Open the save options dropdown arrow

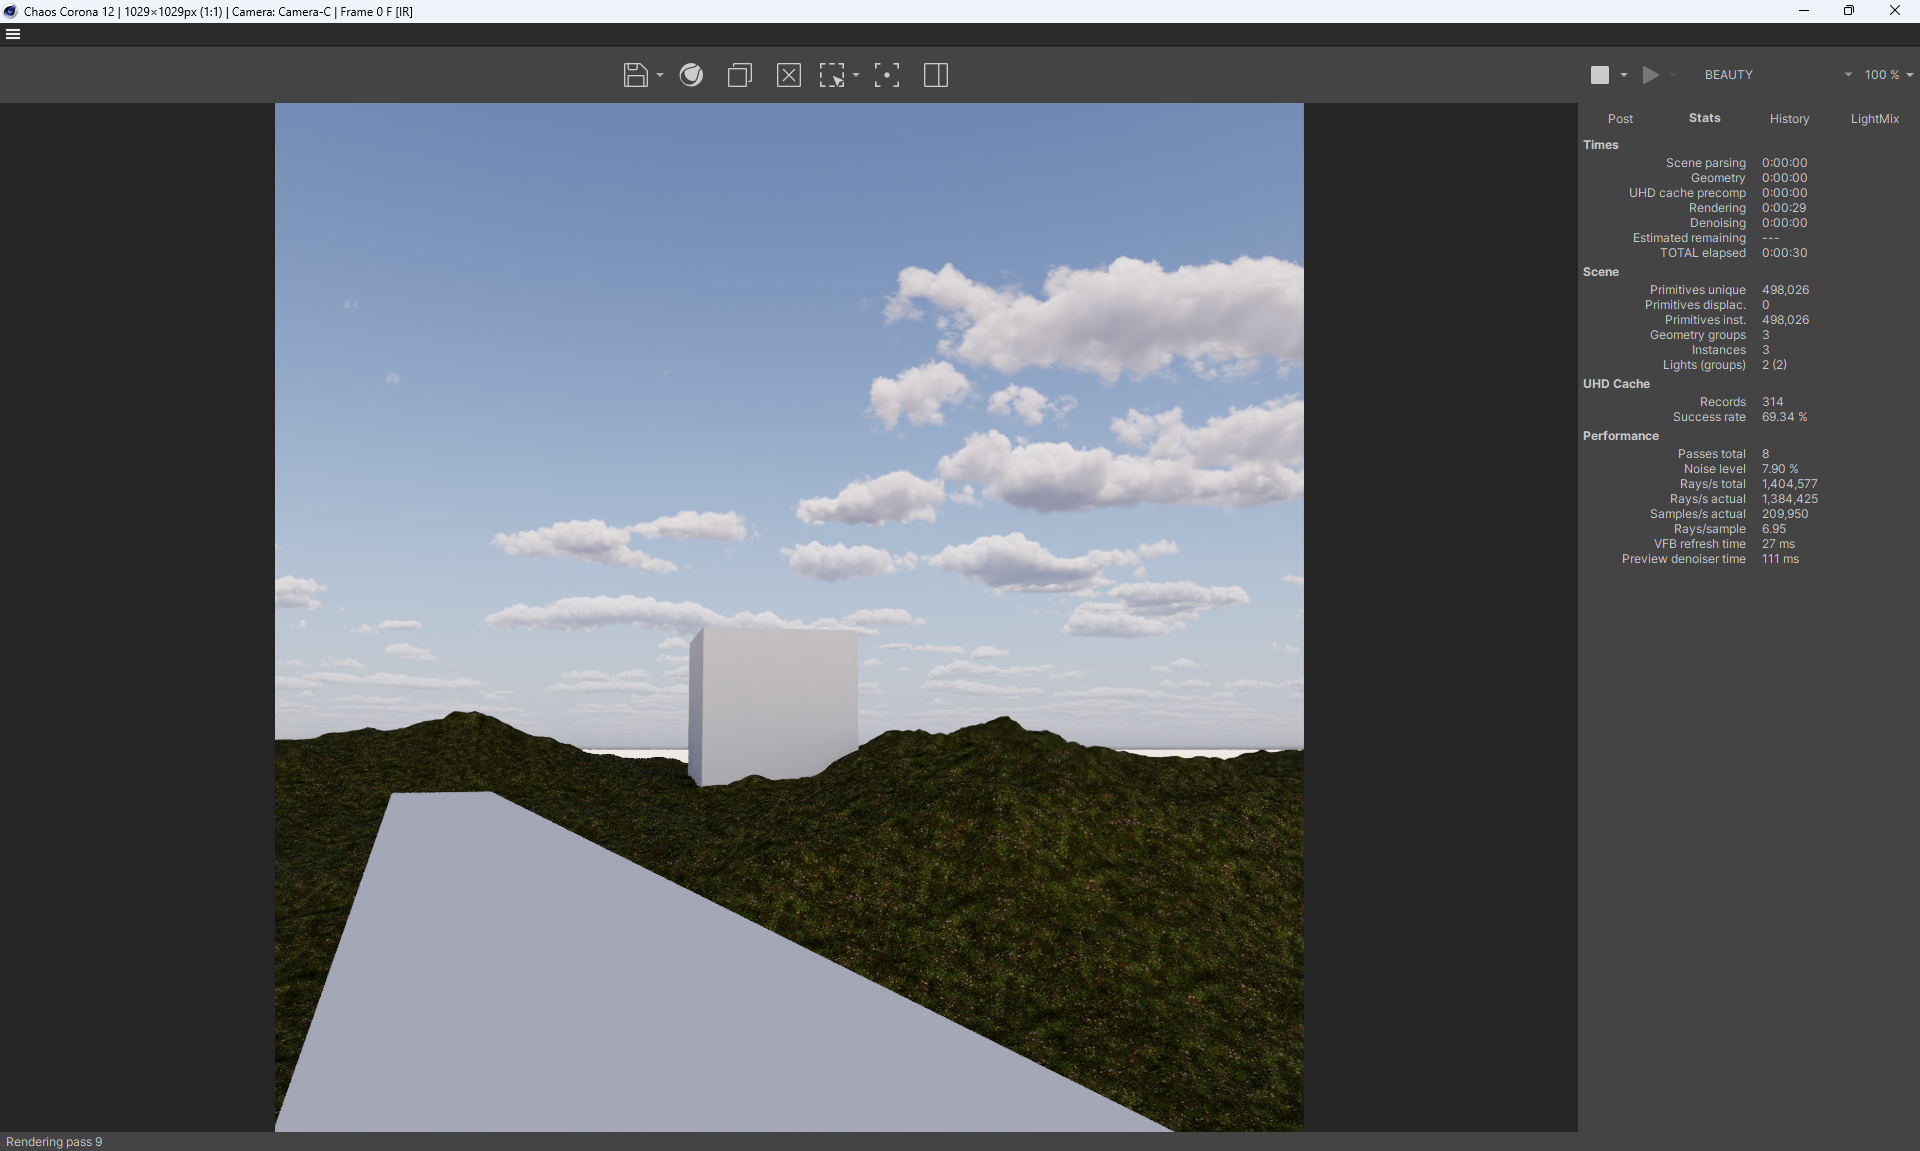click(x=660, y=75)
